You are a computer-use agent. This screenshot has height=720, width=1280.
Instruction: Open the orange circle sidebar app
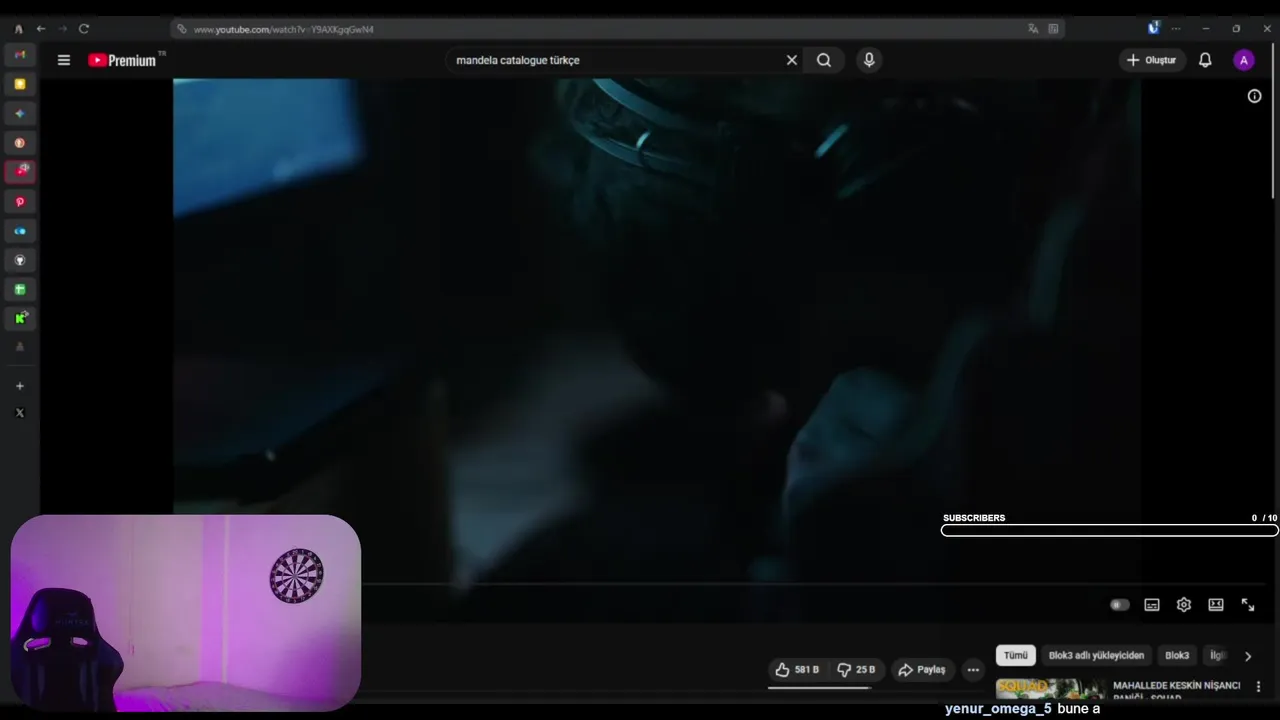click(x=19, y=143)
